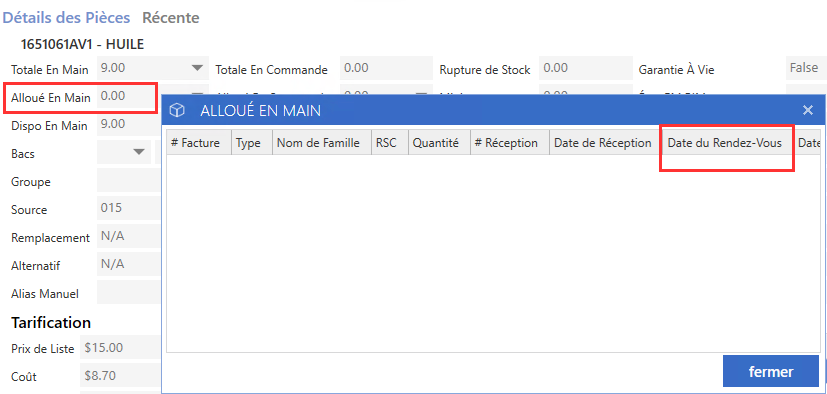Click the Rupture de Stock label
The image size is (827, 394).
click(485, 70)
